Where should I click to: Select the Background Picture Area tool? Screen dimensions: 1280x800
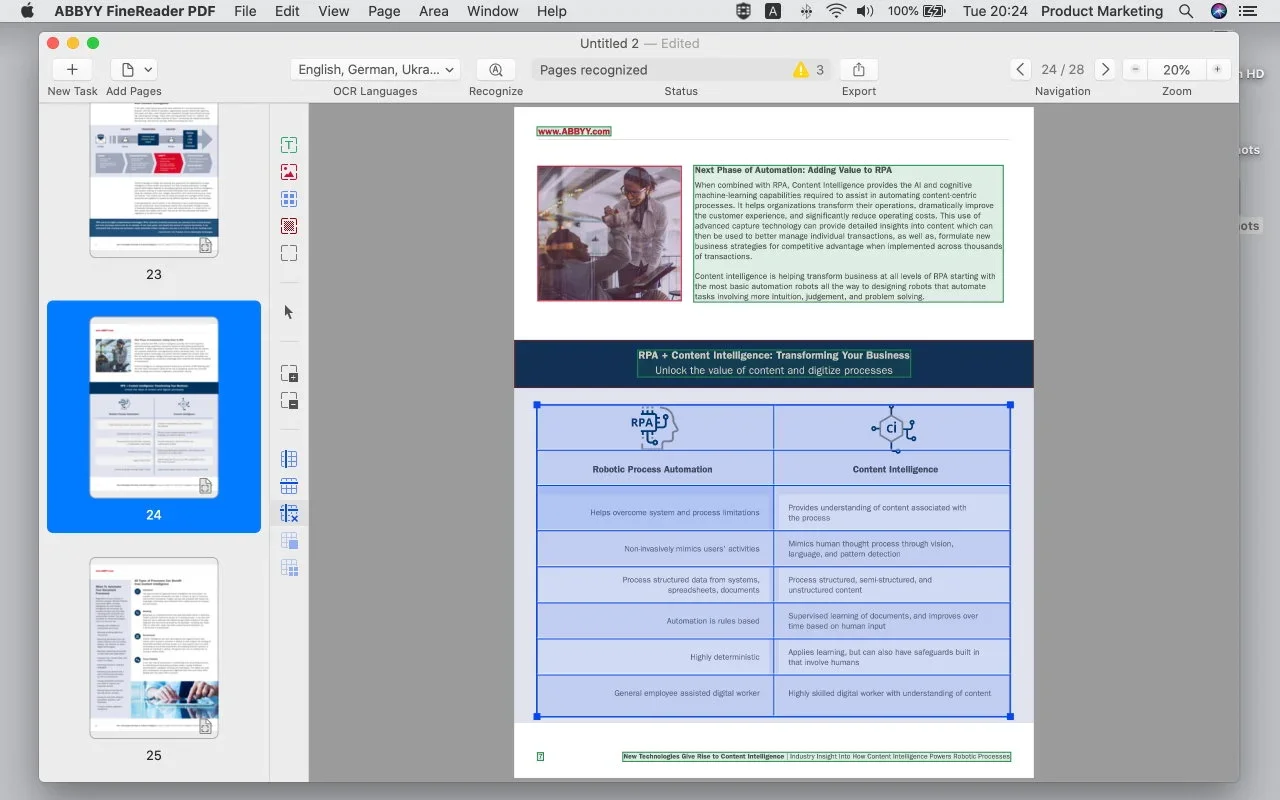[x=289, y=226]
